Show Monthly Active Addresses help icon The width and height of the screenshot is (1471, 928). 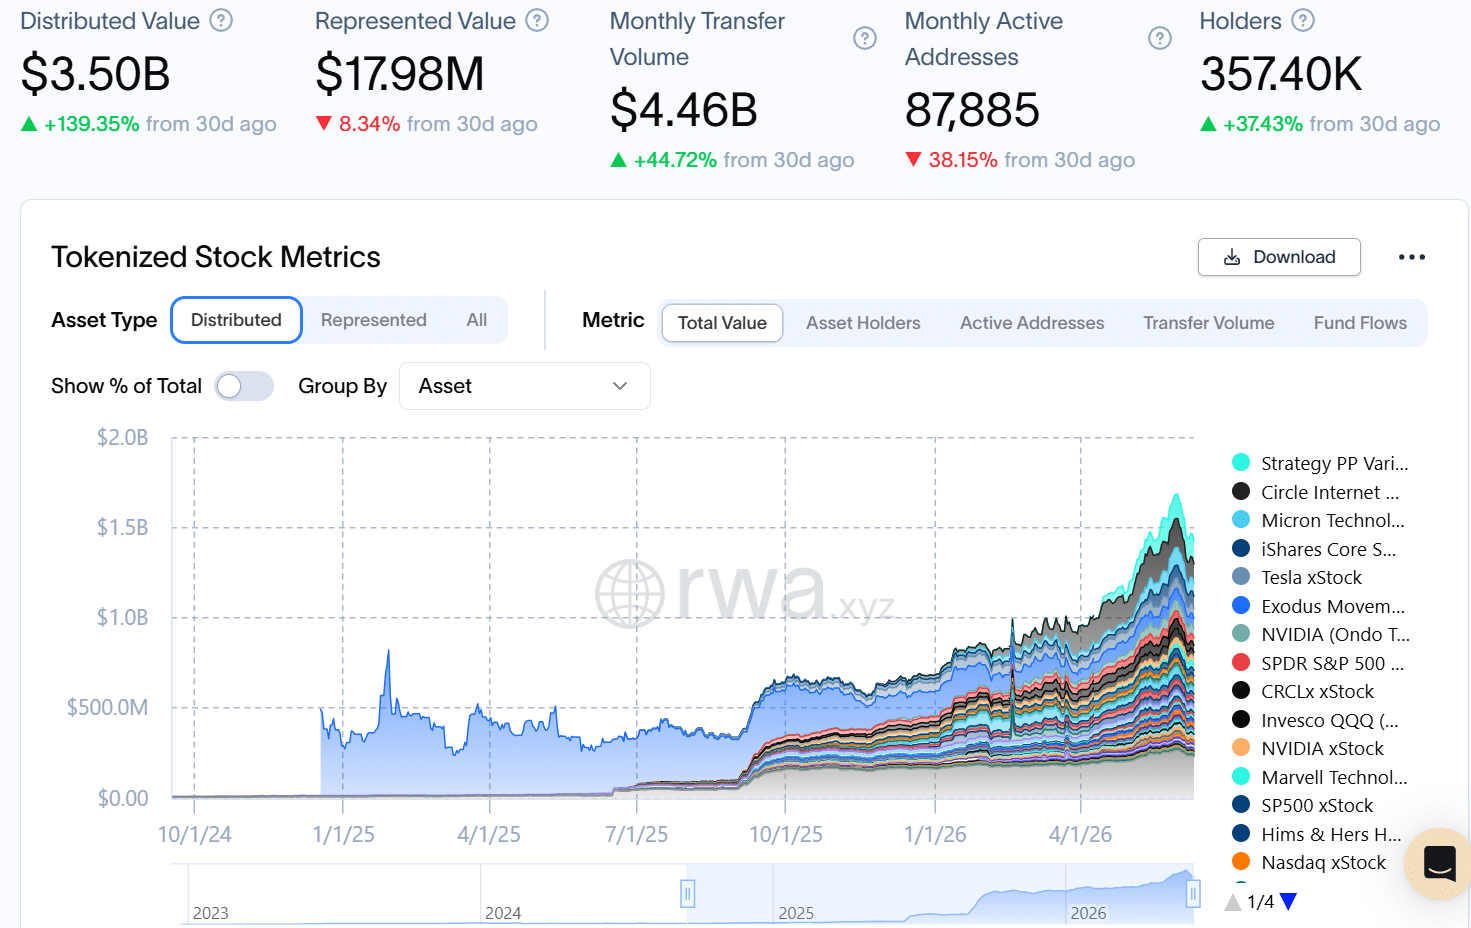click(1160, 38)
